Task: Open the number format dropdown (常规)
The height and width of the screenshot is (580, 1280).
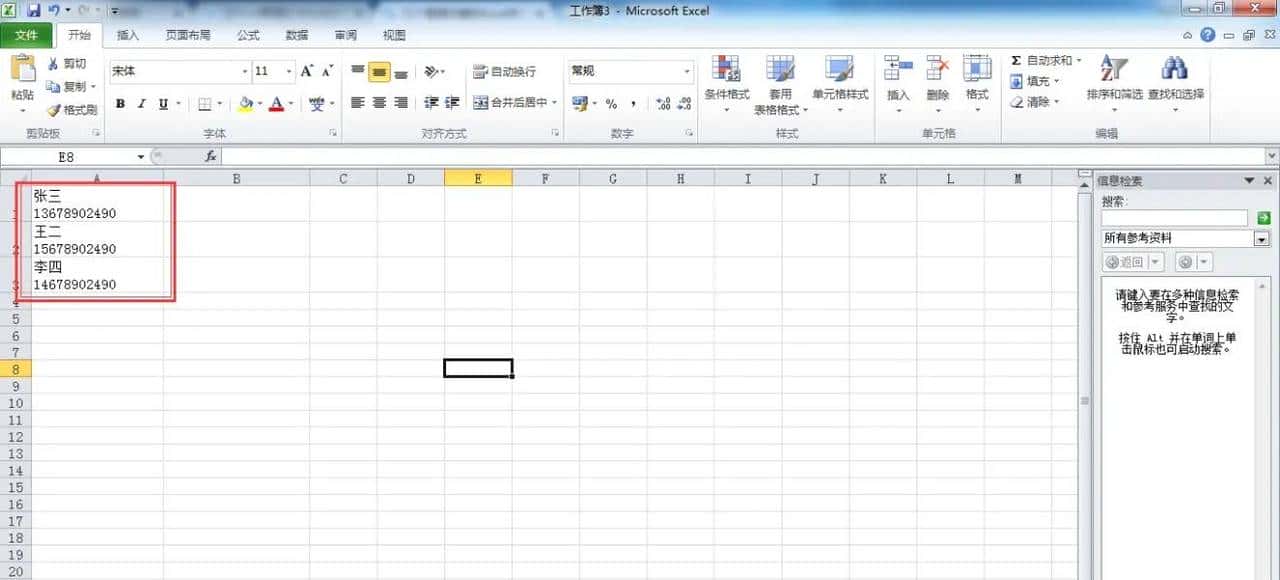Action: tap(687, 72)
